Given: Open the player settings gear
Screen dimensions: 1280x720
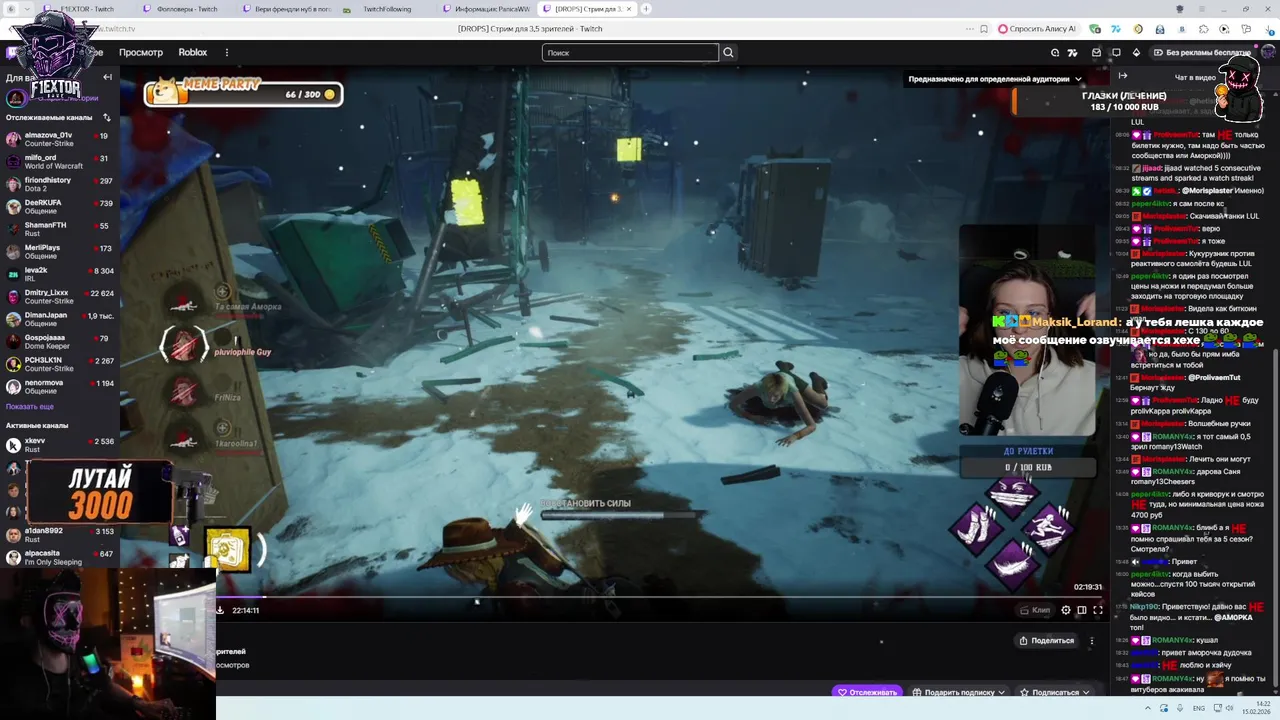Looking at the screenshot, I should point(1066,610).
